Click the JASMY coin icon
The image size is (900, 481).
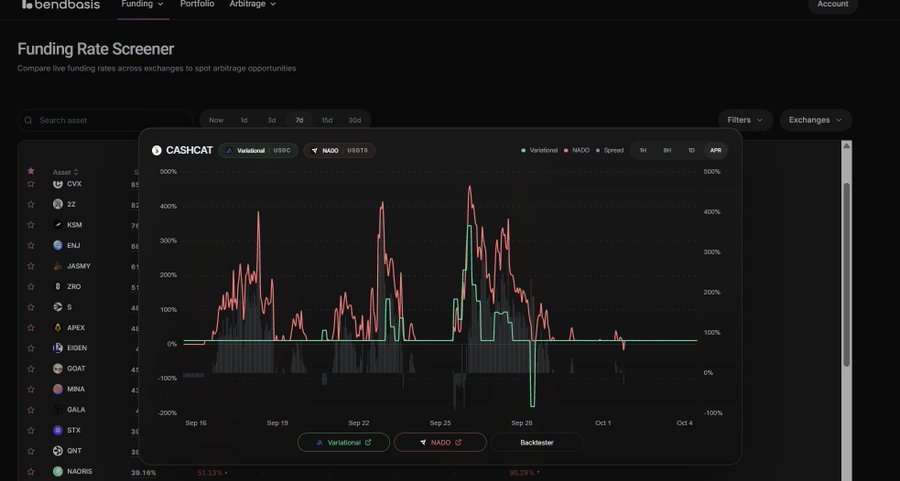pos(57,266)
